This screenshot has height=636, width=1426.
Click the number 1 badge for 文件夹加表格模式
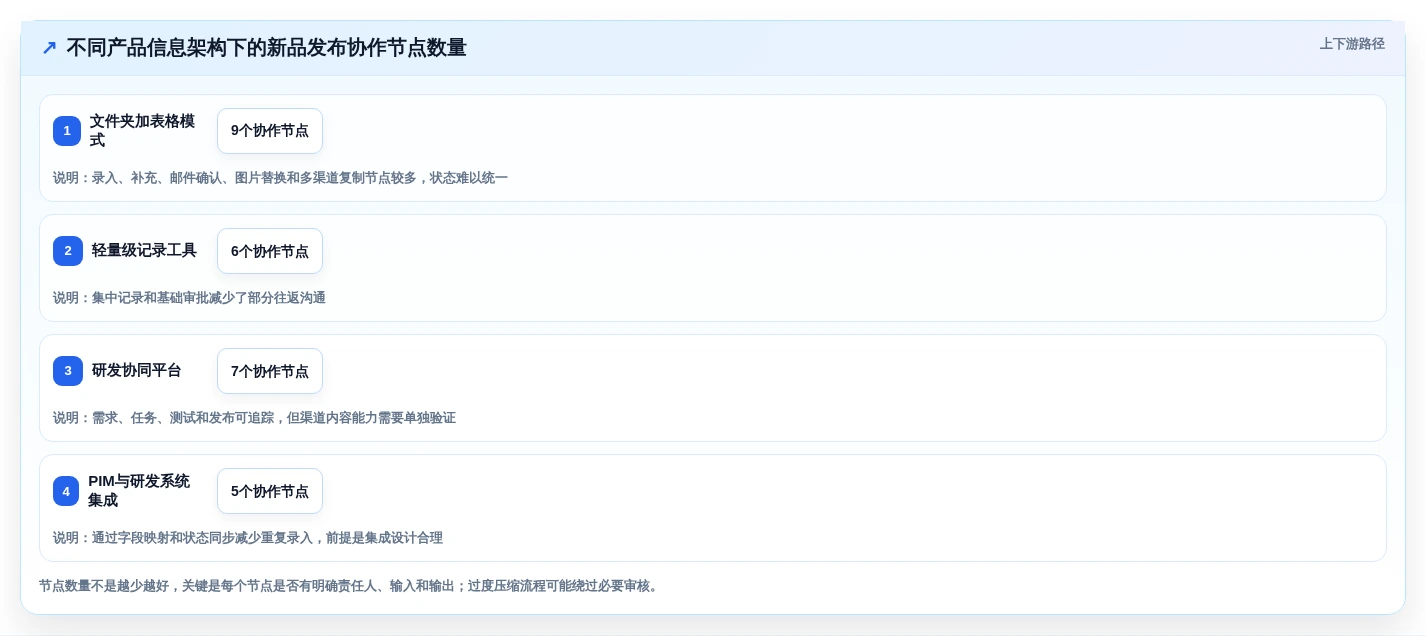pyautogui.click(x=67, y=131)
